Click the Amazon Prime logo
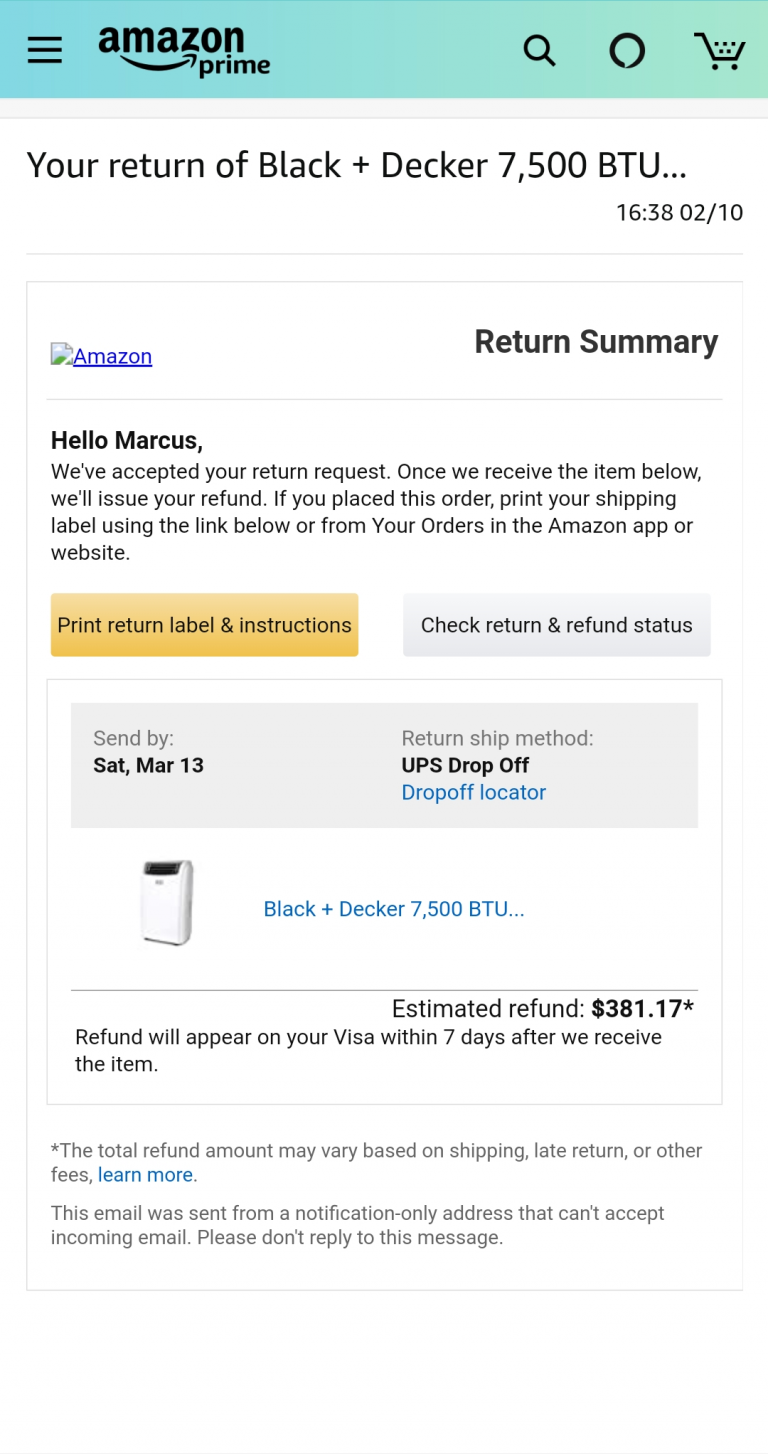The width and height of the screenshot is (768, 1454). coord(184,51)
